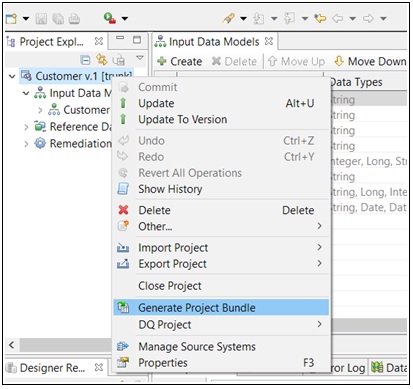
Task: Click Project Explorer horizontal scrollbar left arrow
Action: pos(12,345)
